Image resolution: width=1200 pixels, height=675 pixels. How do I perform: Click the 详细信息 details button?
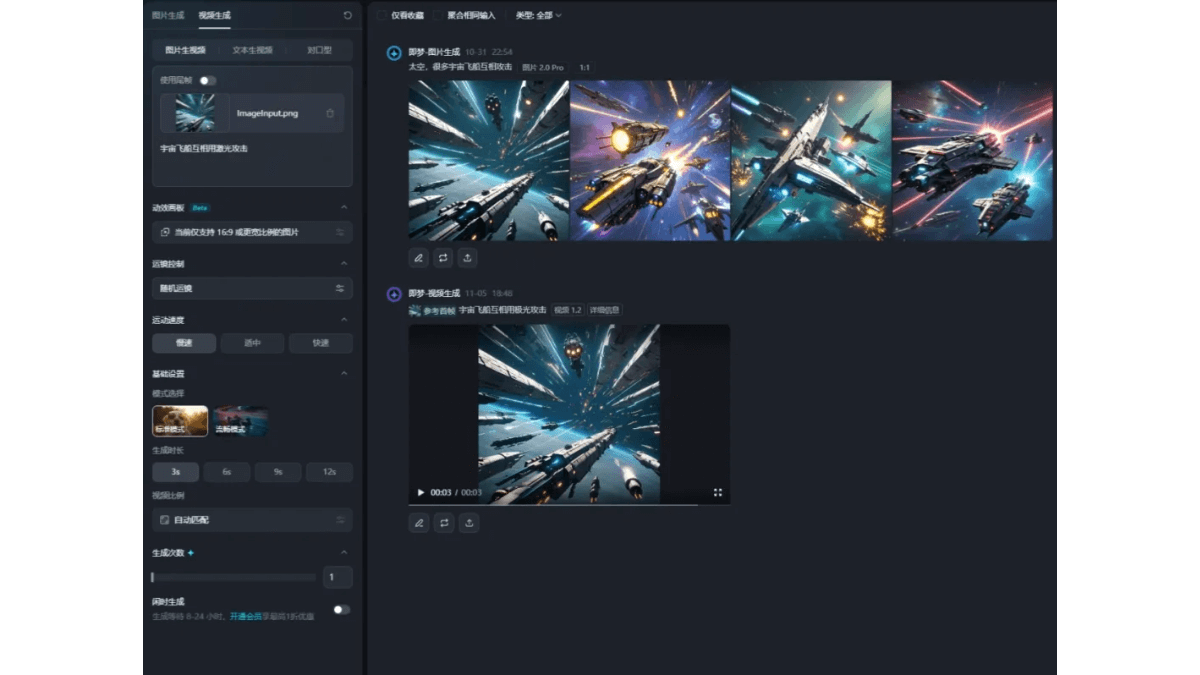pos(604,310)
